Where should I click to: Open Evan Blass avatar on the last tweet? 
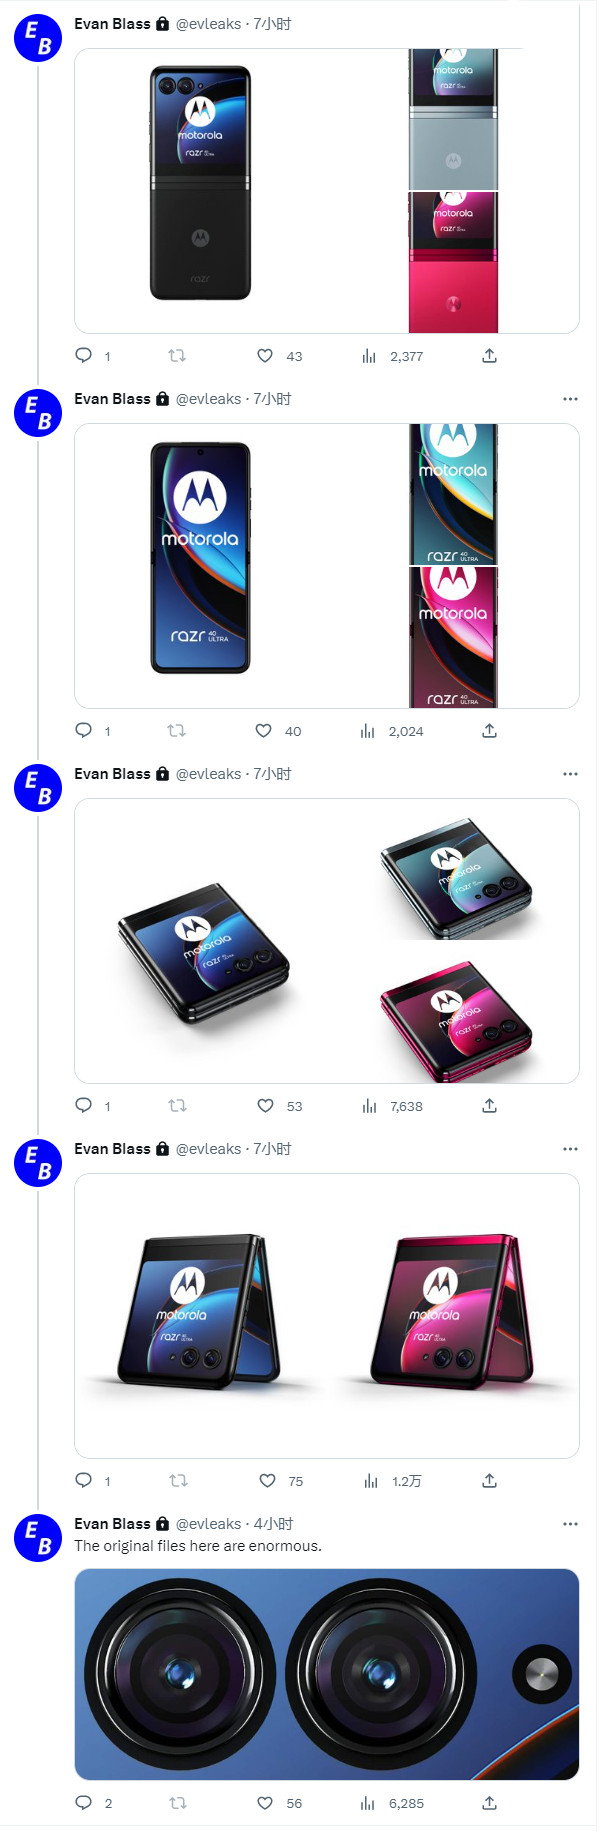(x=38, y=1538)
